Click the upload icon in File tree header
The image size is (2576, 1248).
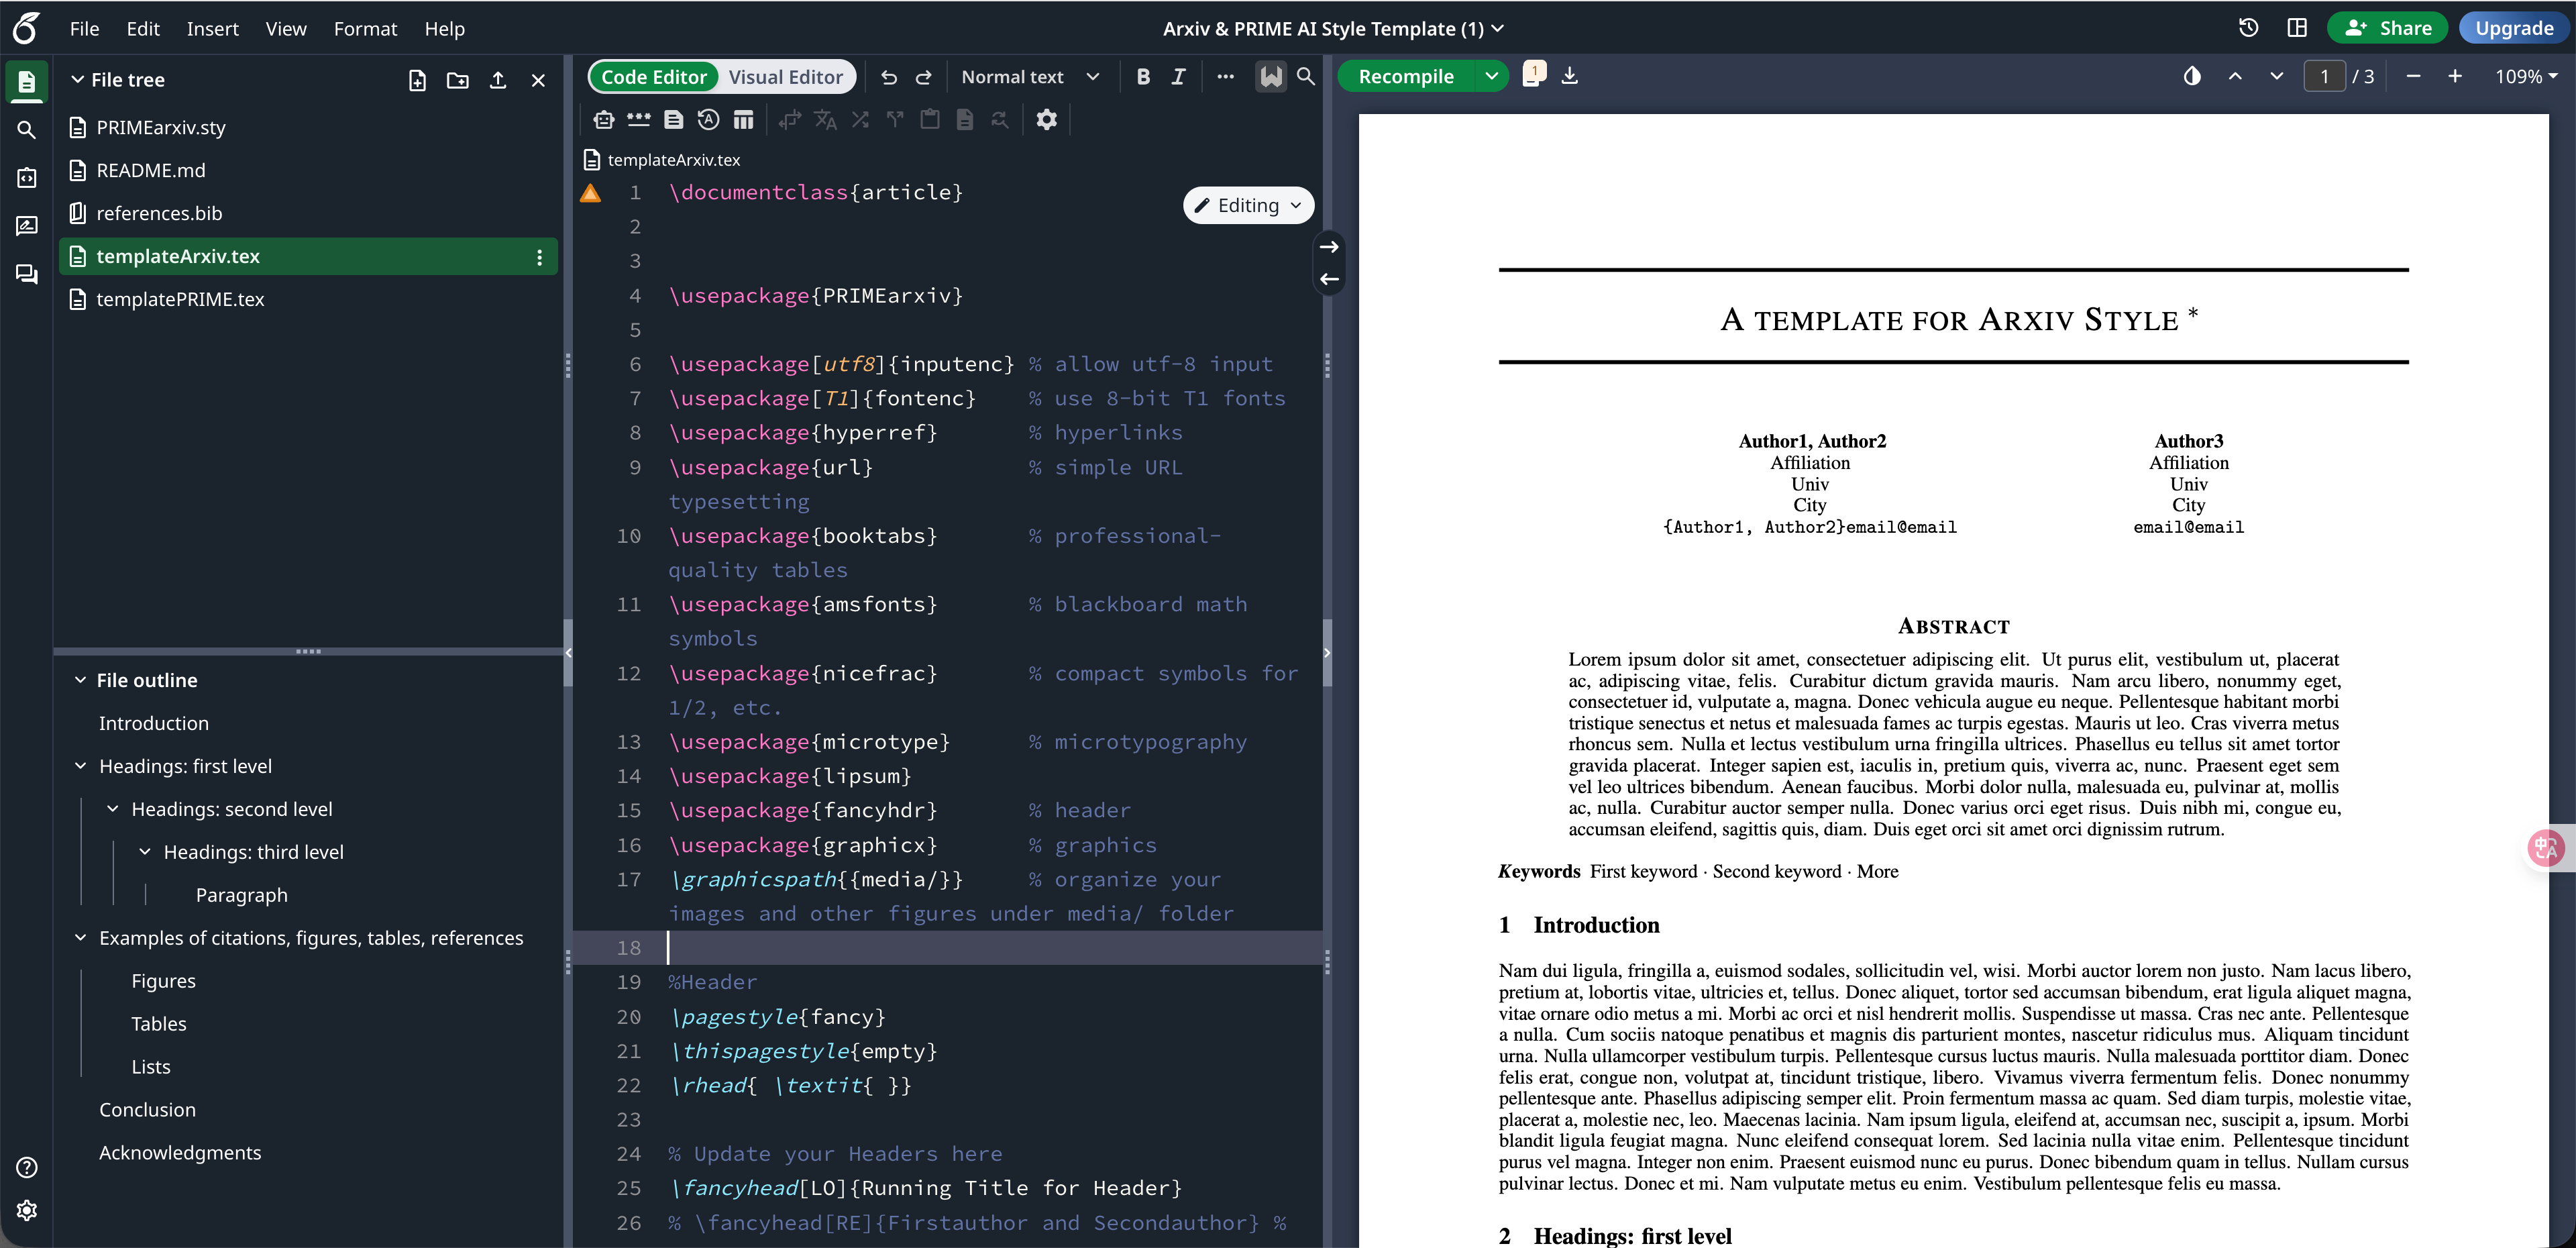498,80
